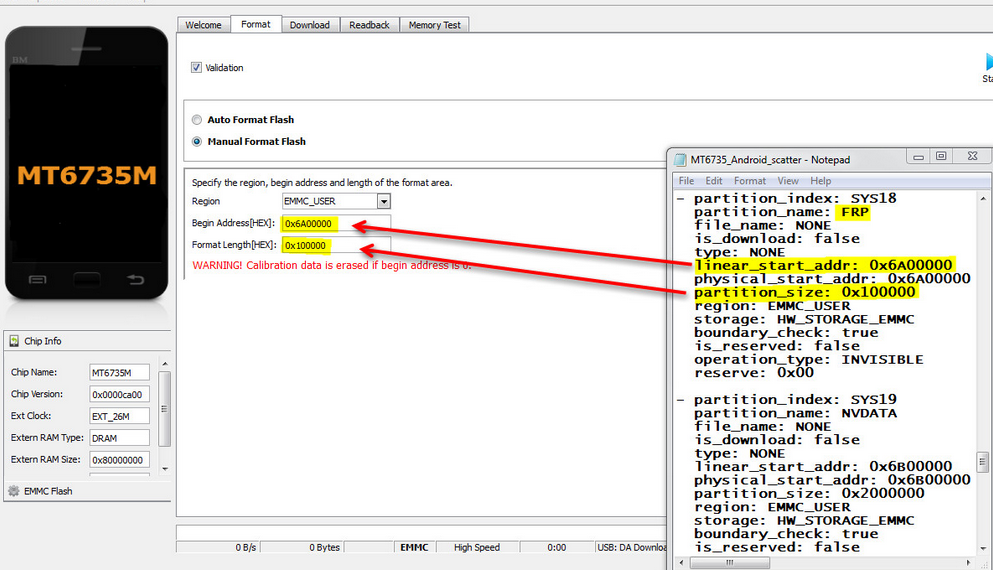Click Notepad vertical scrollbar thumb
Screen dimensions: 993x570
click(x=983, y=462)
